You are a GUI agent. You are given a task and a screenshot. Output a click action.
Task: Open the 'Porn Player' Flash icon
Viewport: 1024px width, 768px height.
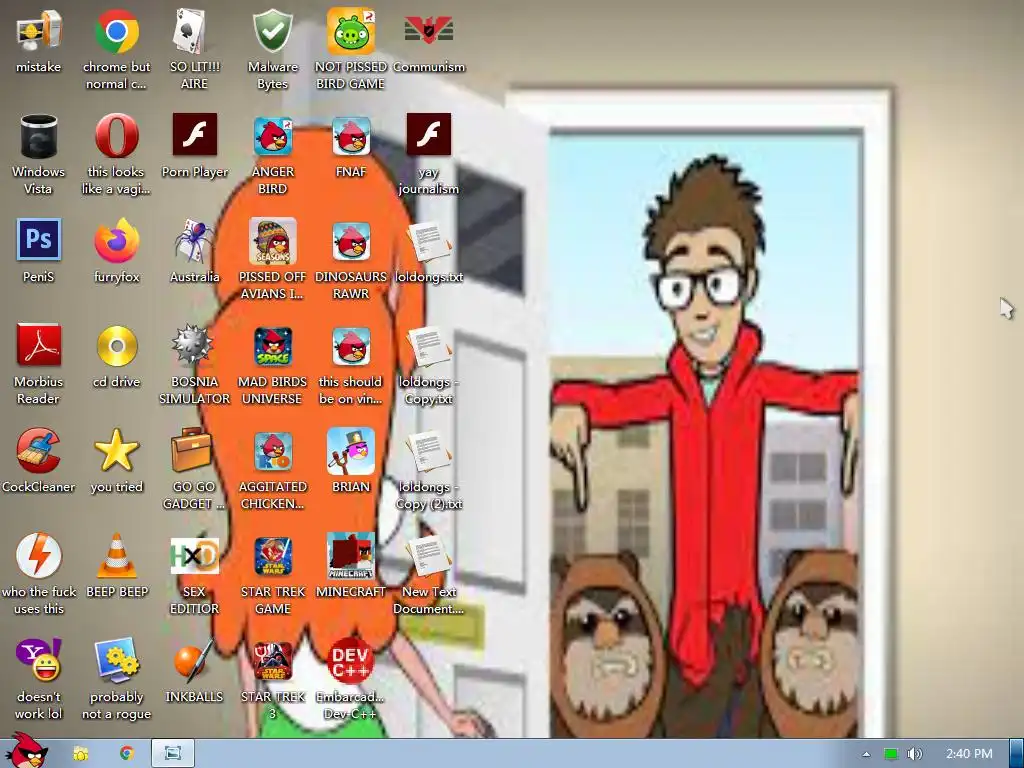tap(194, 135)
